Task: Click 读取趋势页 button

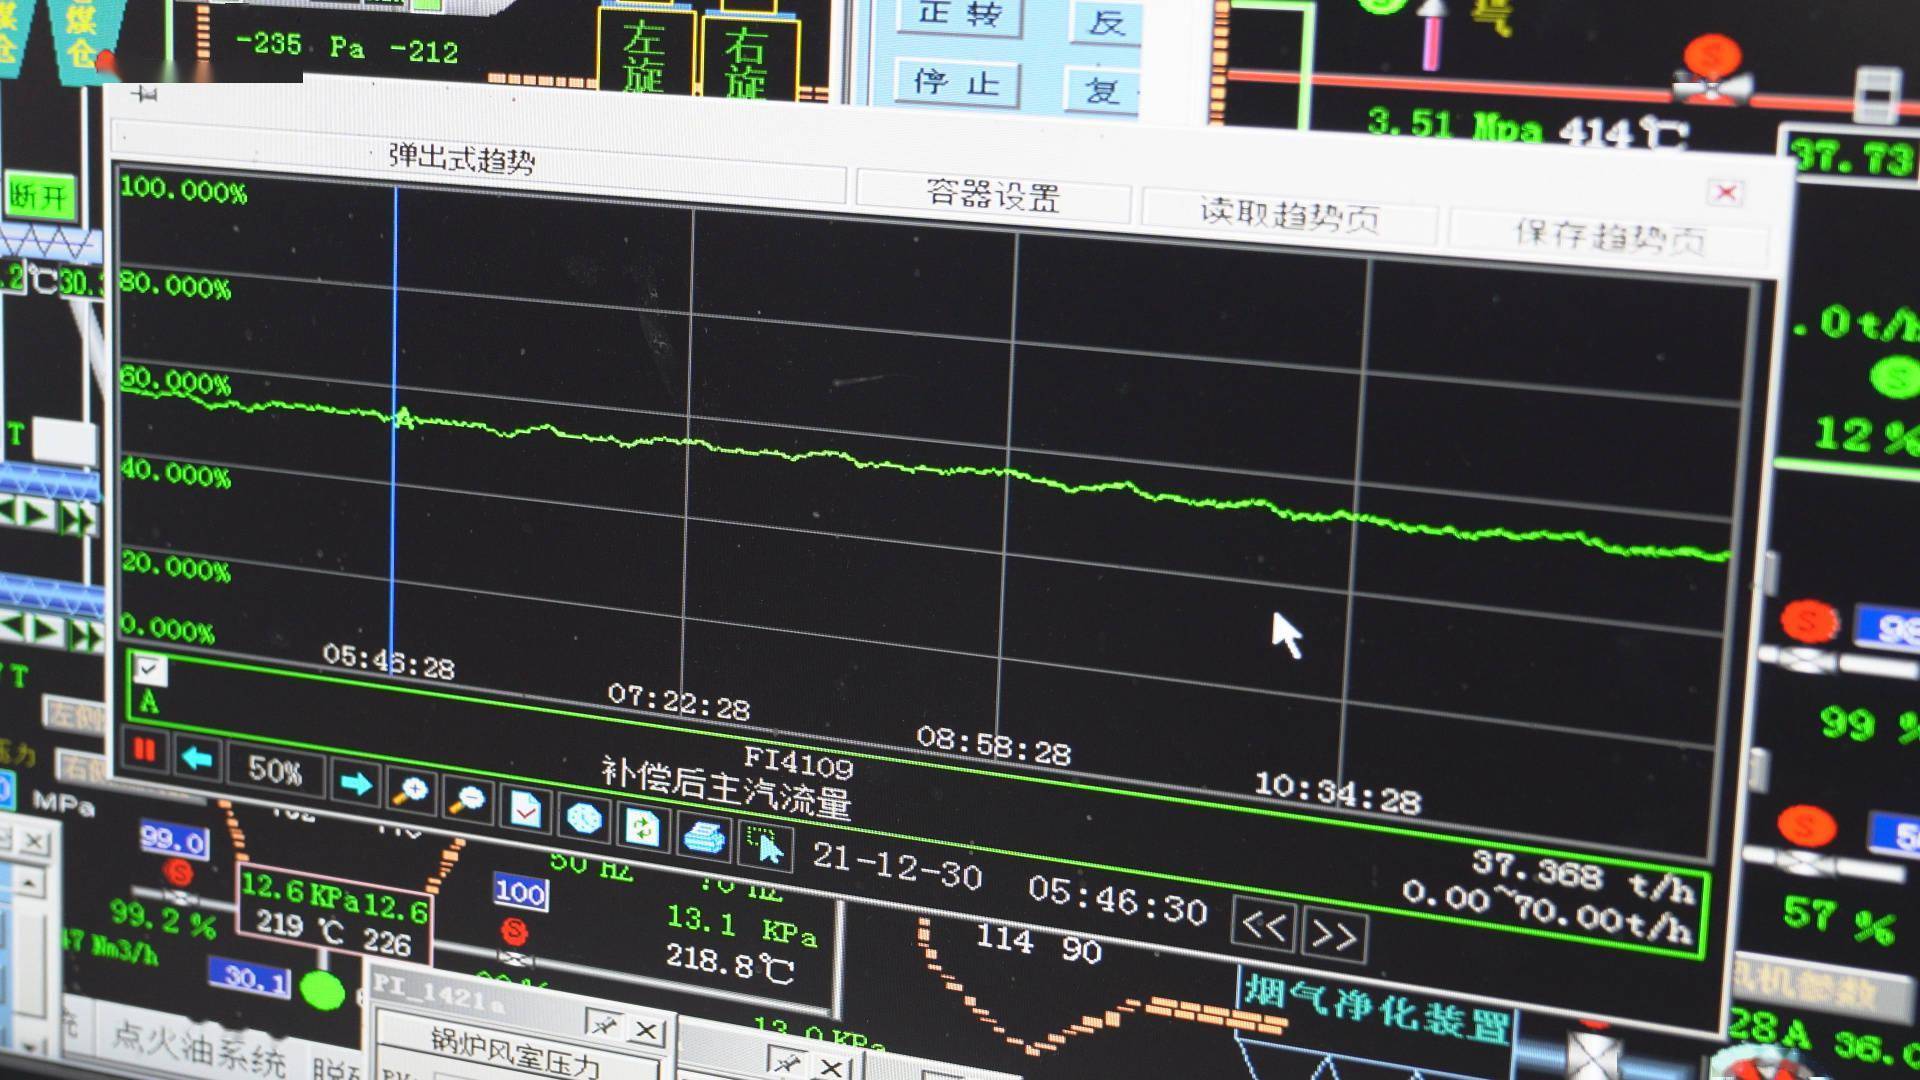Action: [x=1289, y=214]
